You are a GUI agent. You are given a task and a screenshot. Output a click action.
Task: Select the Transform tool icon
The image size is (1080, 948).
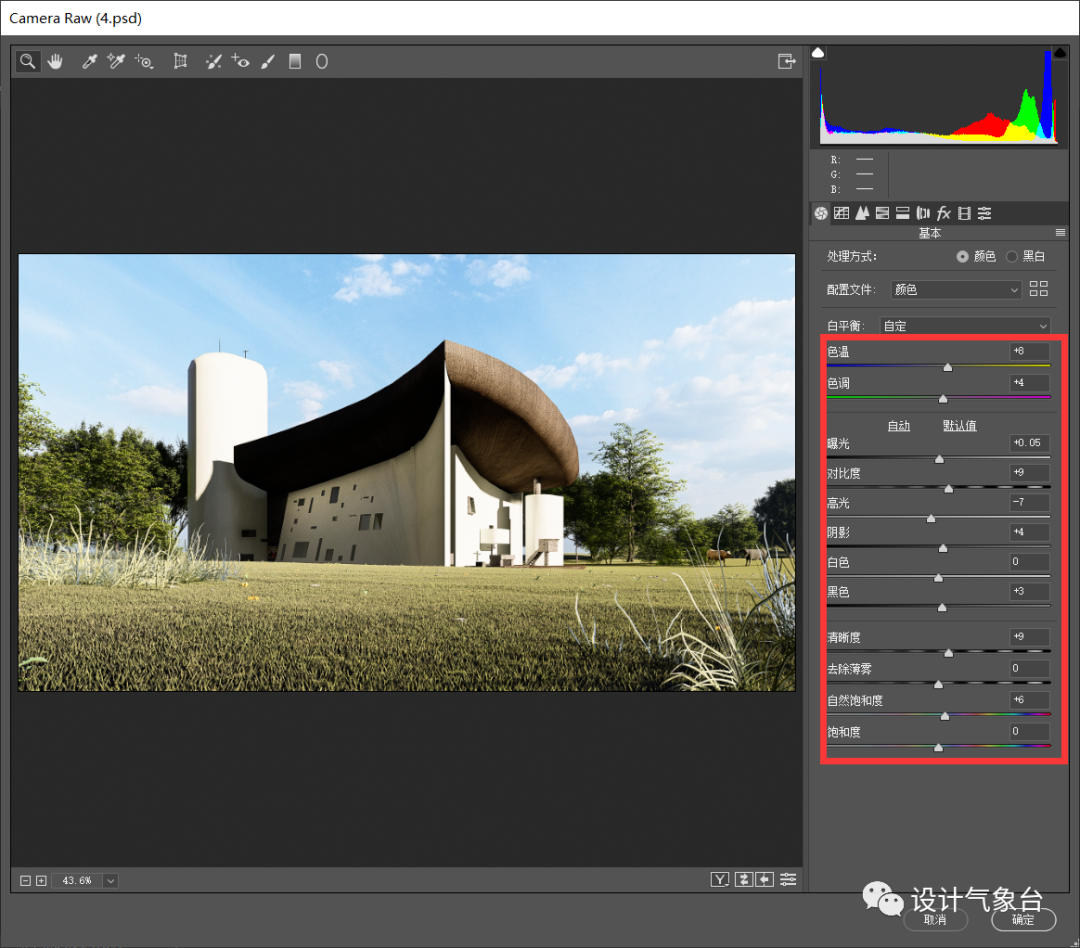pos(180,61)
